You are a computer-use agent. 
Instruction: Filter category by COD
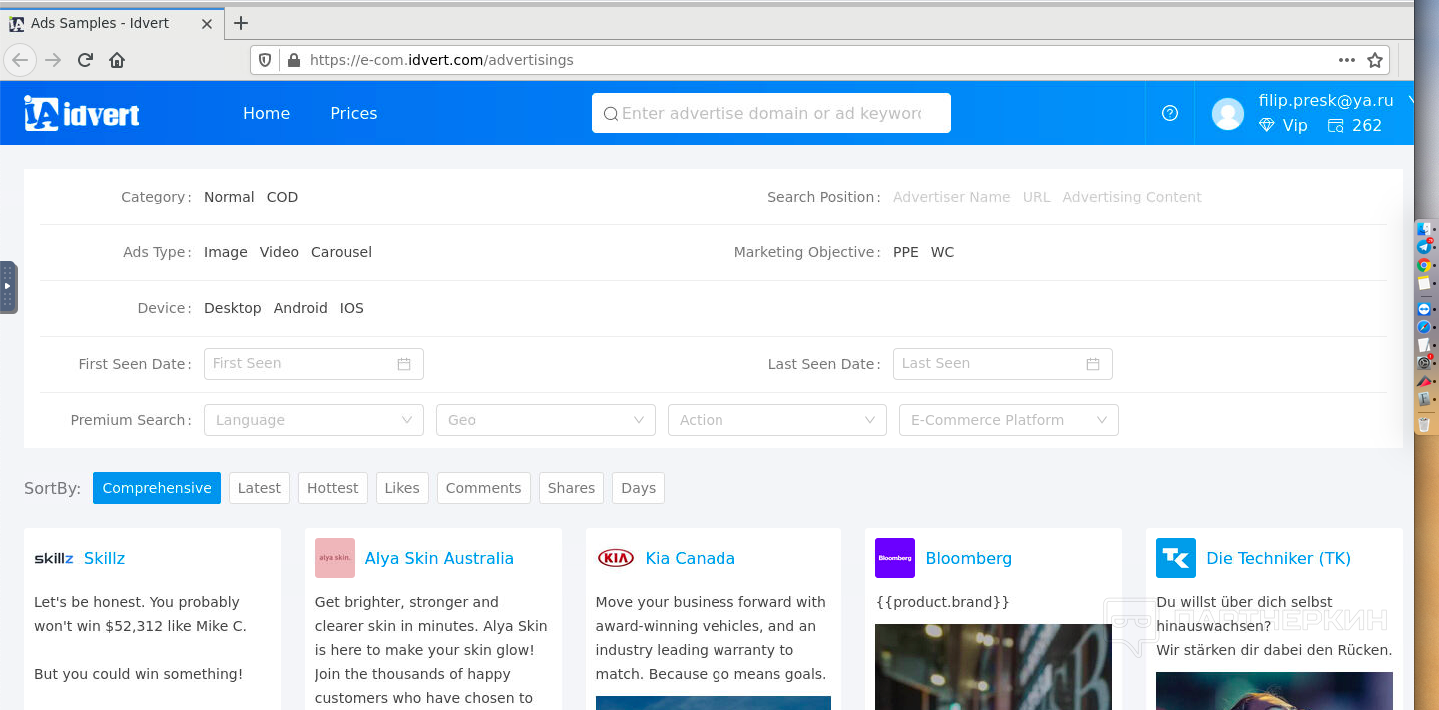(282, 197)
